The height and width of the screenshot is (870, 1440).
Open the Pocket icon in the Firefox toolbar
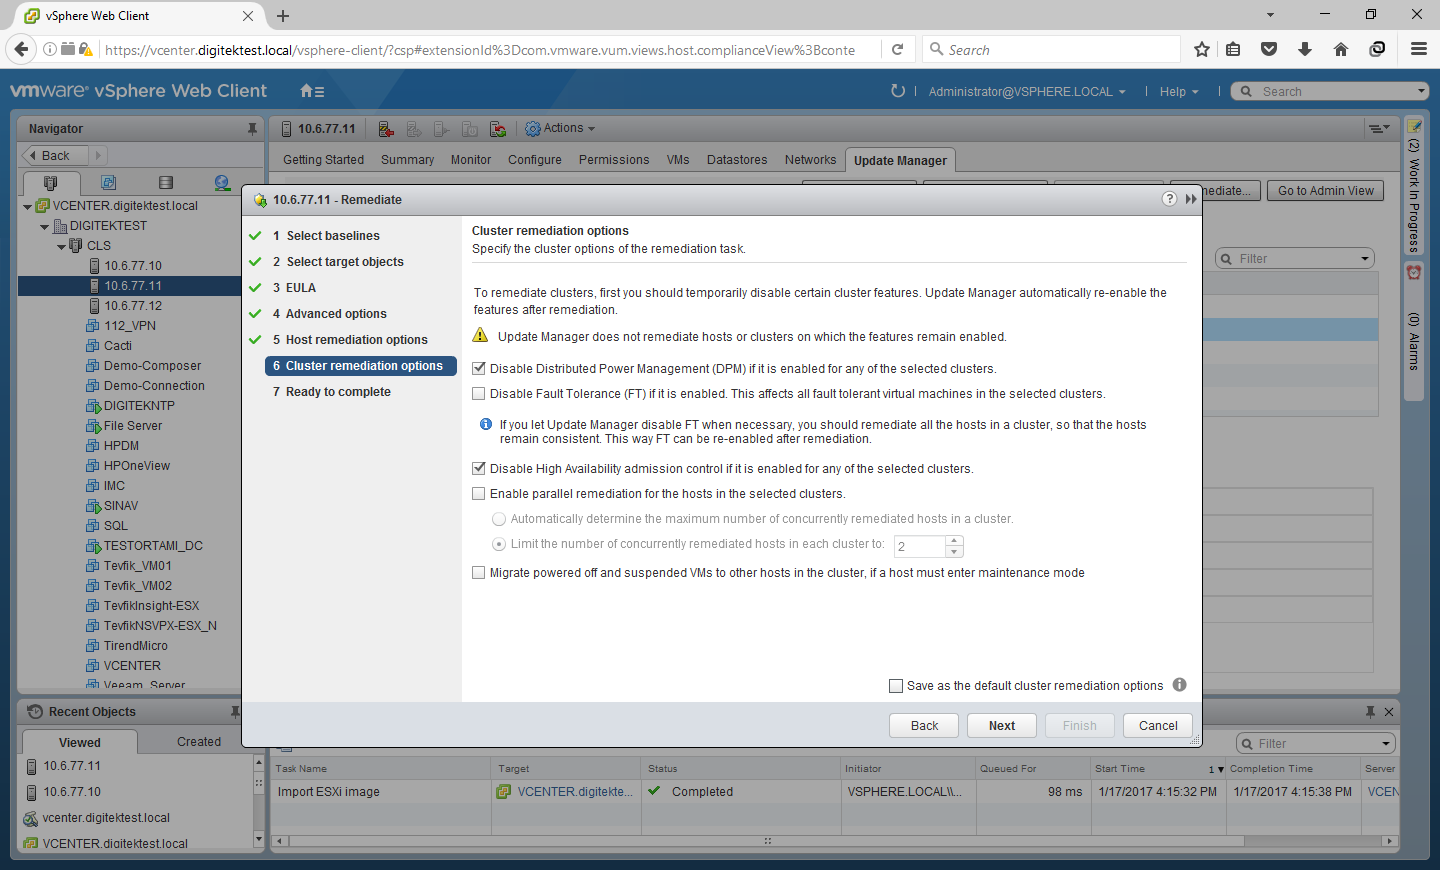(1269, 50)
